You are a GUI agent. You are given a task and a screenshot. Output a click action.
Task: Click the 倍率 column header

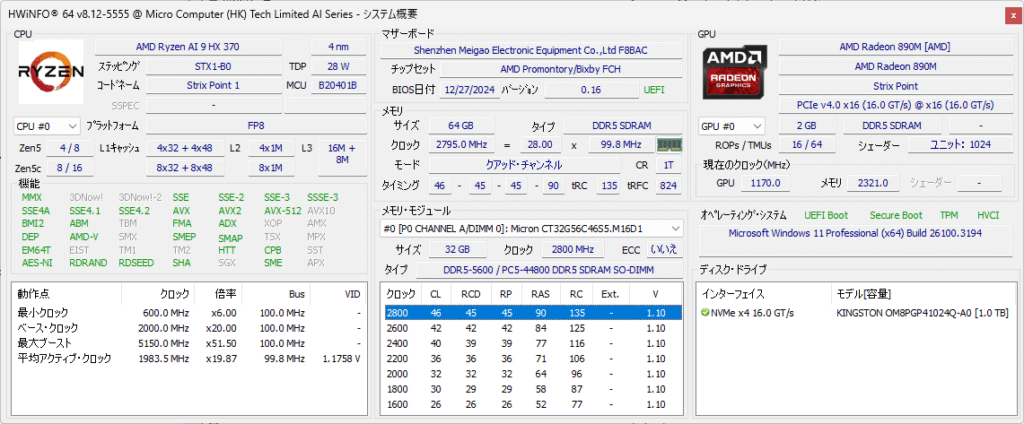(x=218, y=294)
